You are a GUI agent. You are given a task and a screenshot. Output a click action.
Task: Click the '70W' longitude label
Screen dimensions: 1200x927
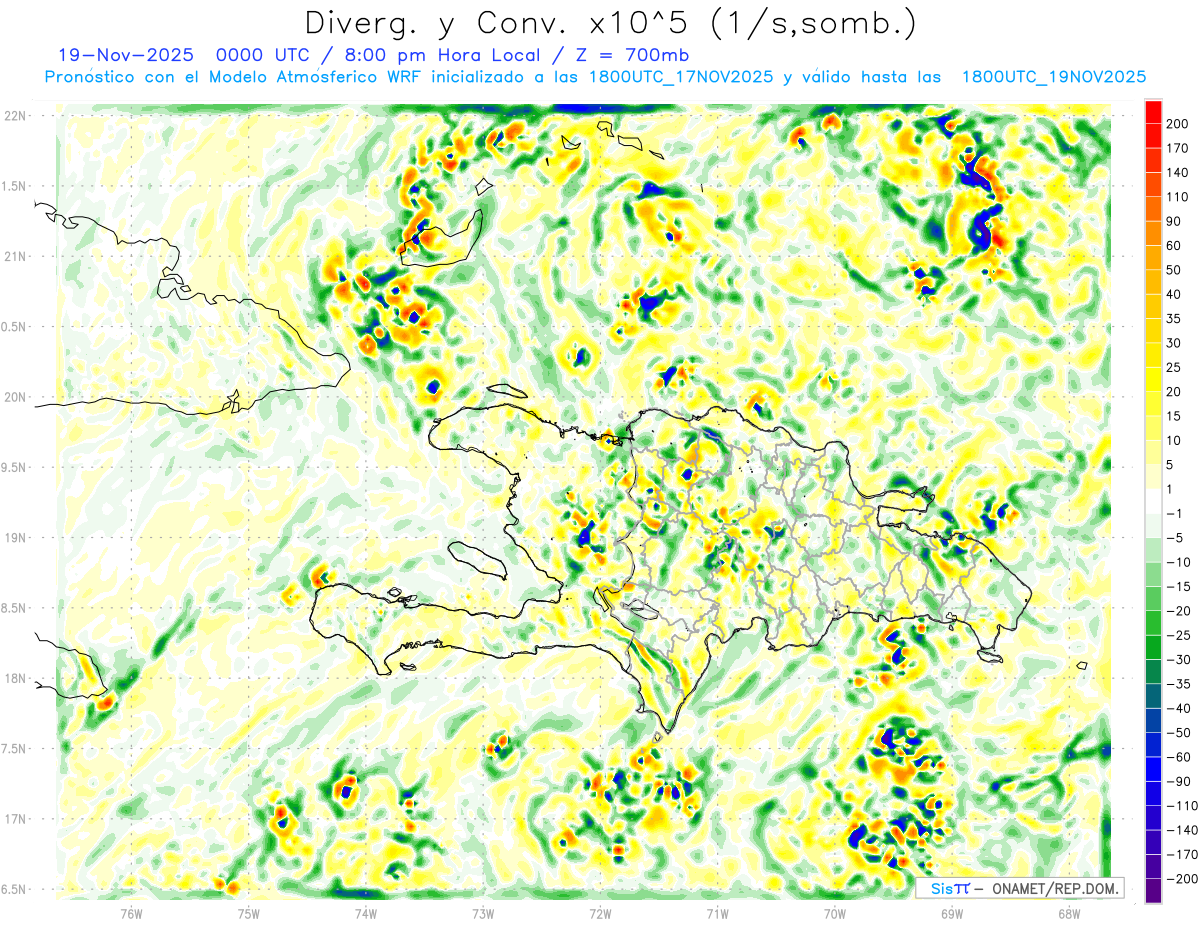click(834, 912)
